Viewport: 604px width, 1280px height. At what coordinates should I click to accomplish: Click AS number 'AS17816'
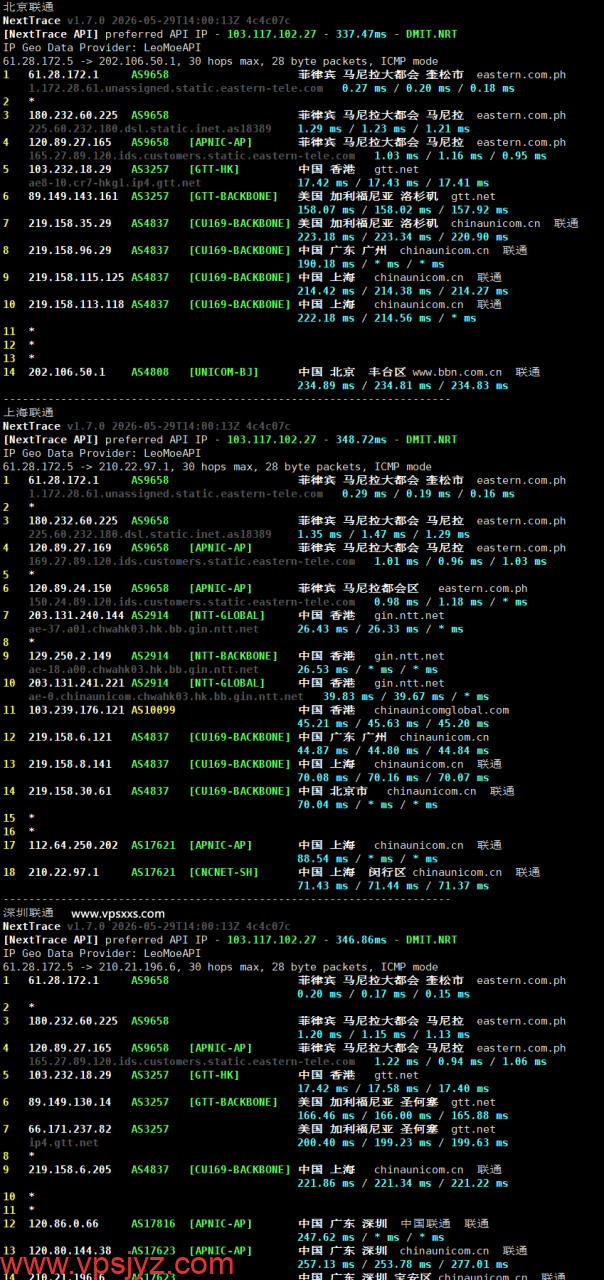153,1224
